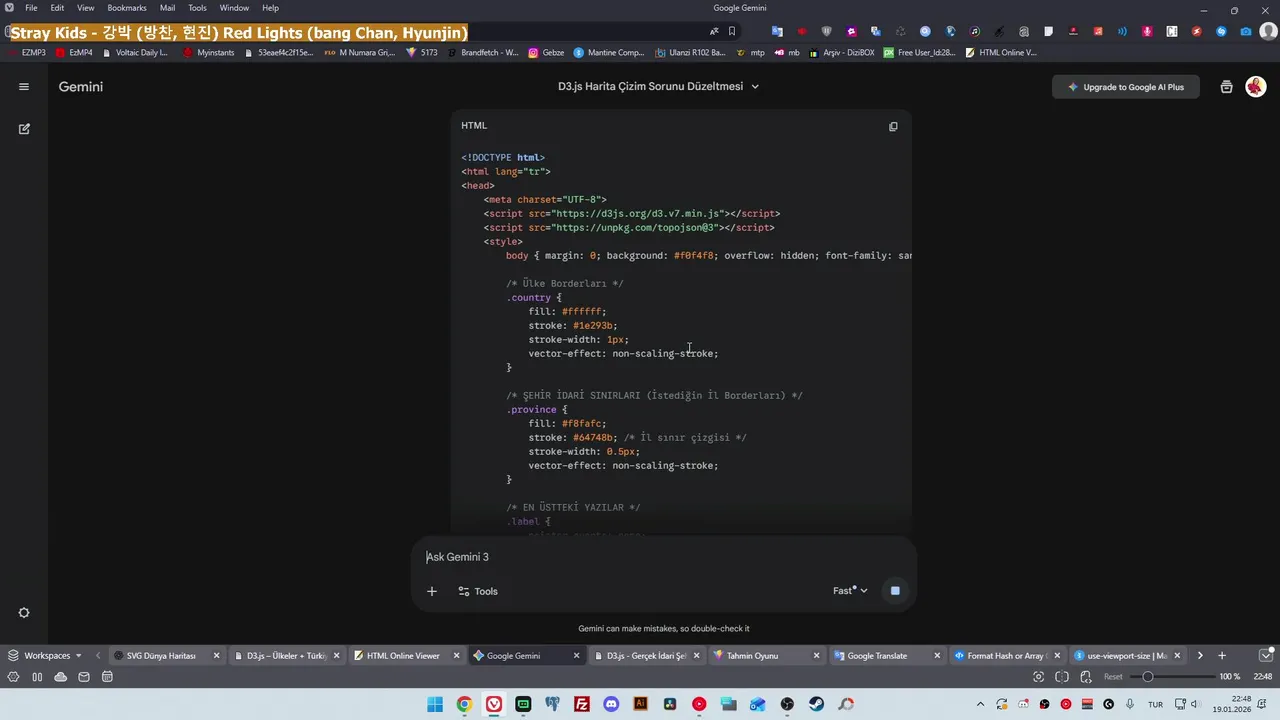Image resolution: width=1280 pixels, height=720 pixels.
Task: Open a new browser tab with plus
Action: (x=1222, y=656)
